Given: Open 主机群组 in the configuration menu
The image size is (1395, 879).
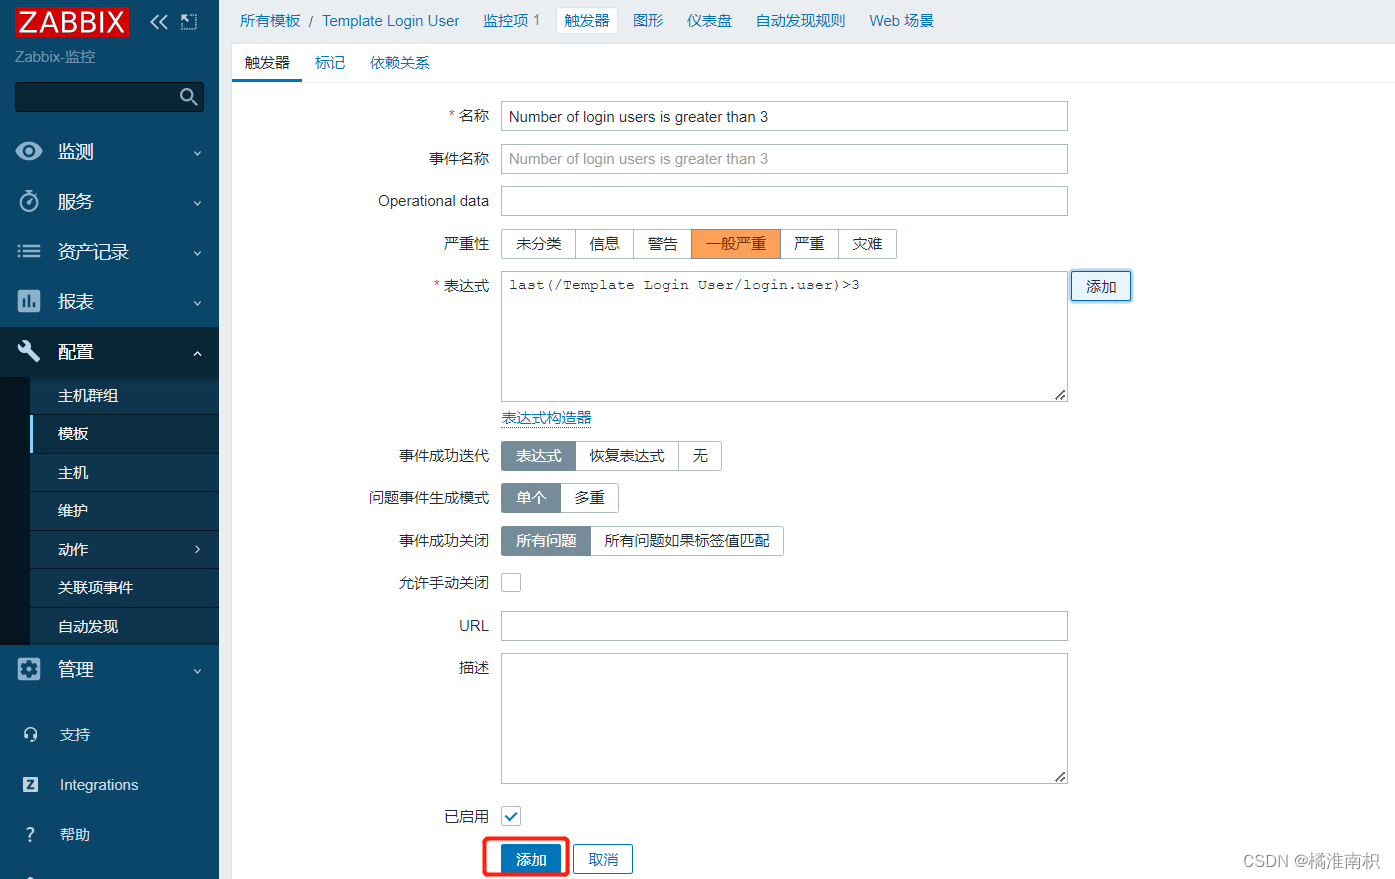Looking at the screenshot, I should point(124,395).
